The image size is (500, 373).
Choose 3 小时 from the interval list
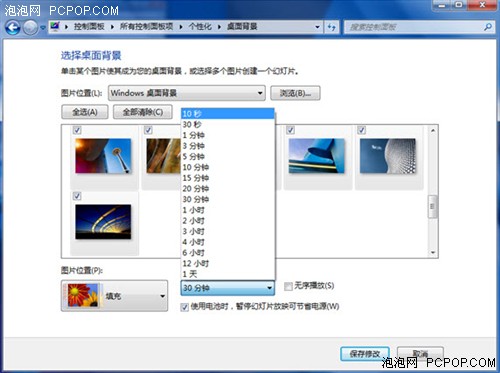pos(228,231)
